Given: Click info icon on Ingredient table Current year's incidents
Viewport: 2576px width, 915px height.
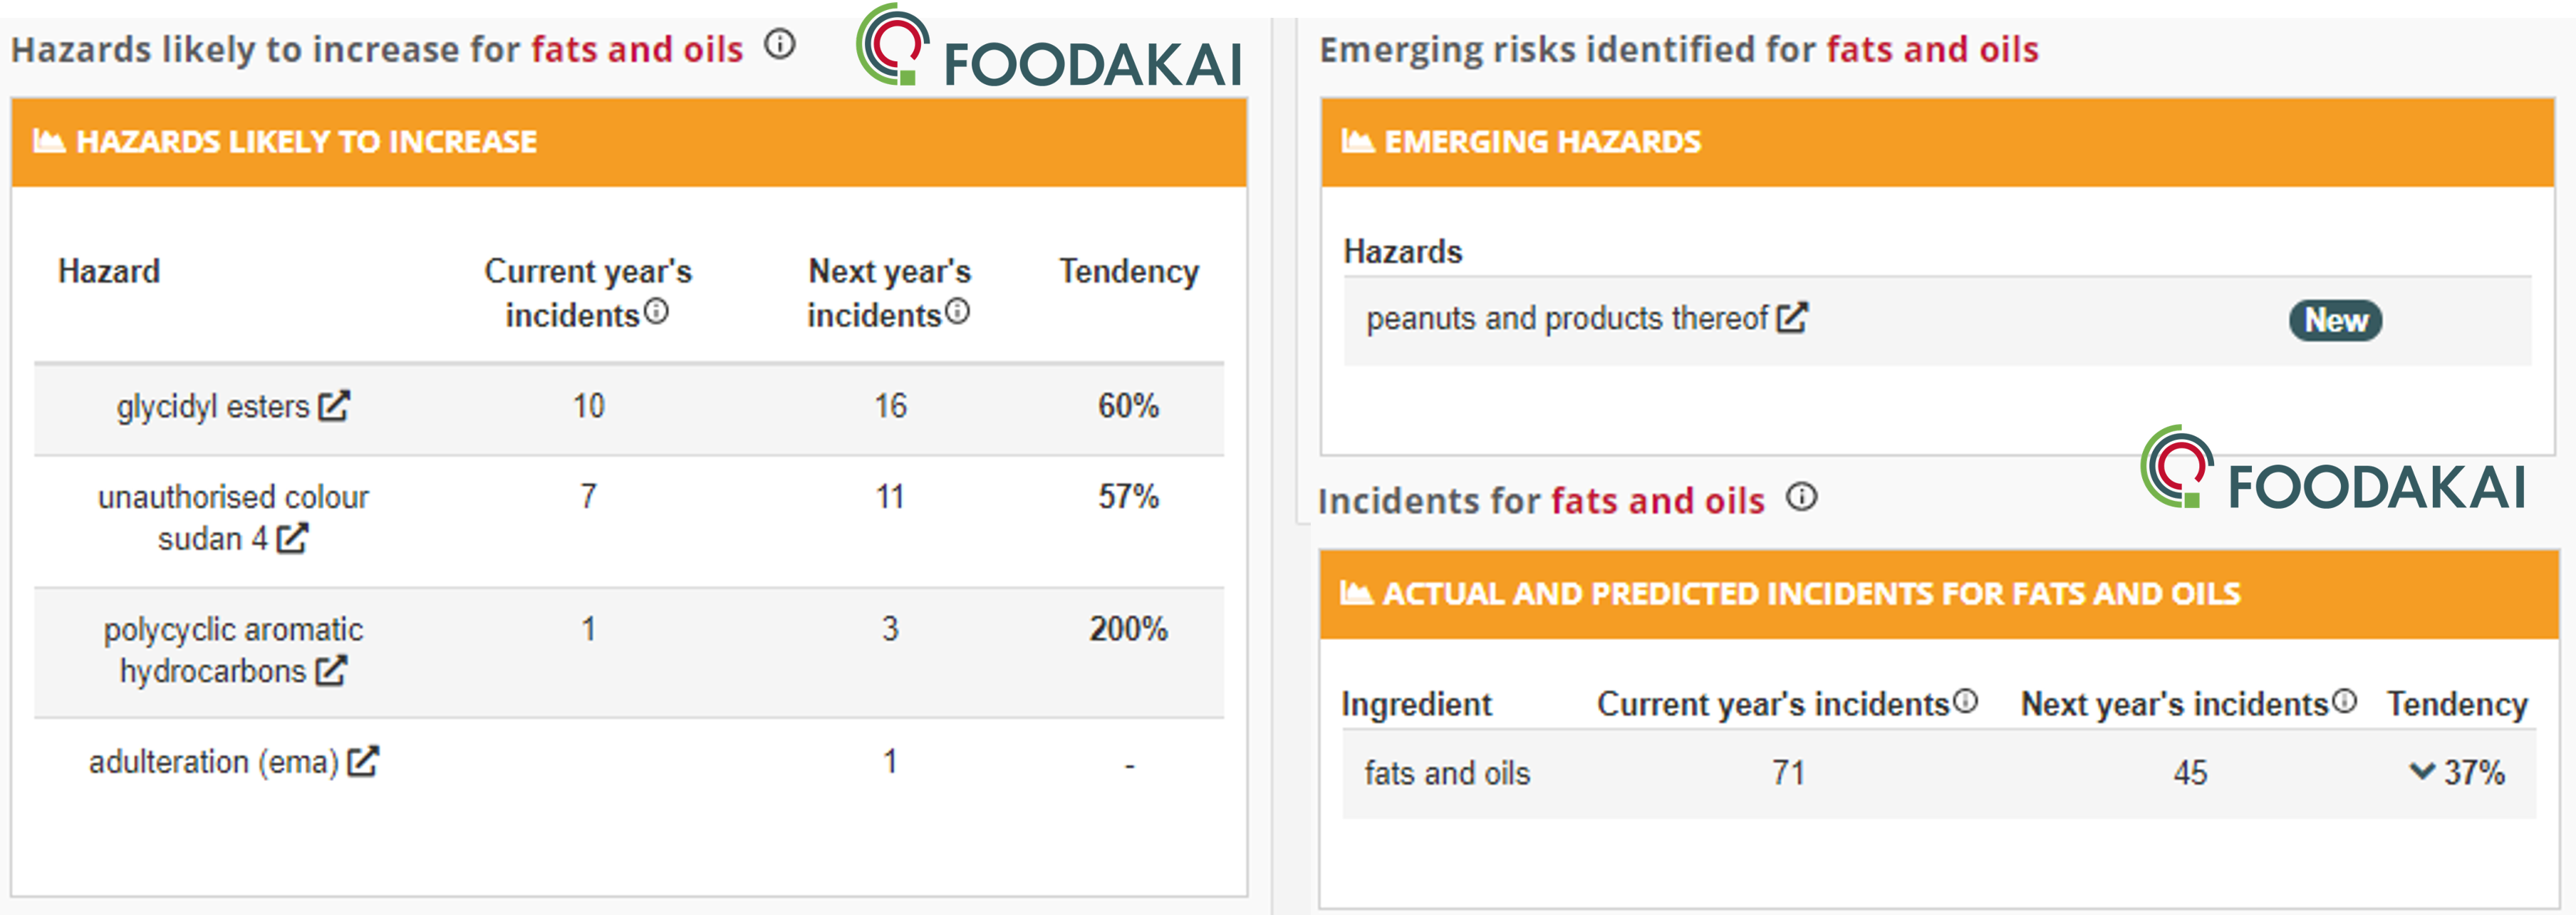Looking at the screenshot, I should click(x=1965, y=701).
